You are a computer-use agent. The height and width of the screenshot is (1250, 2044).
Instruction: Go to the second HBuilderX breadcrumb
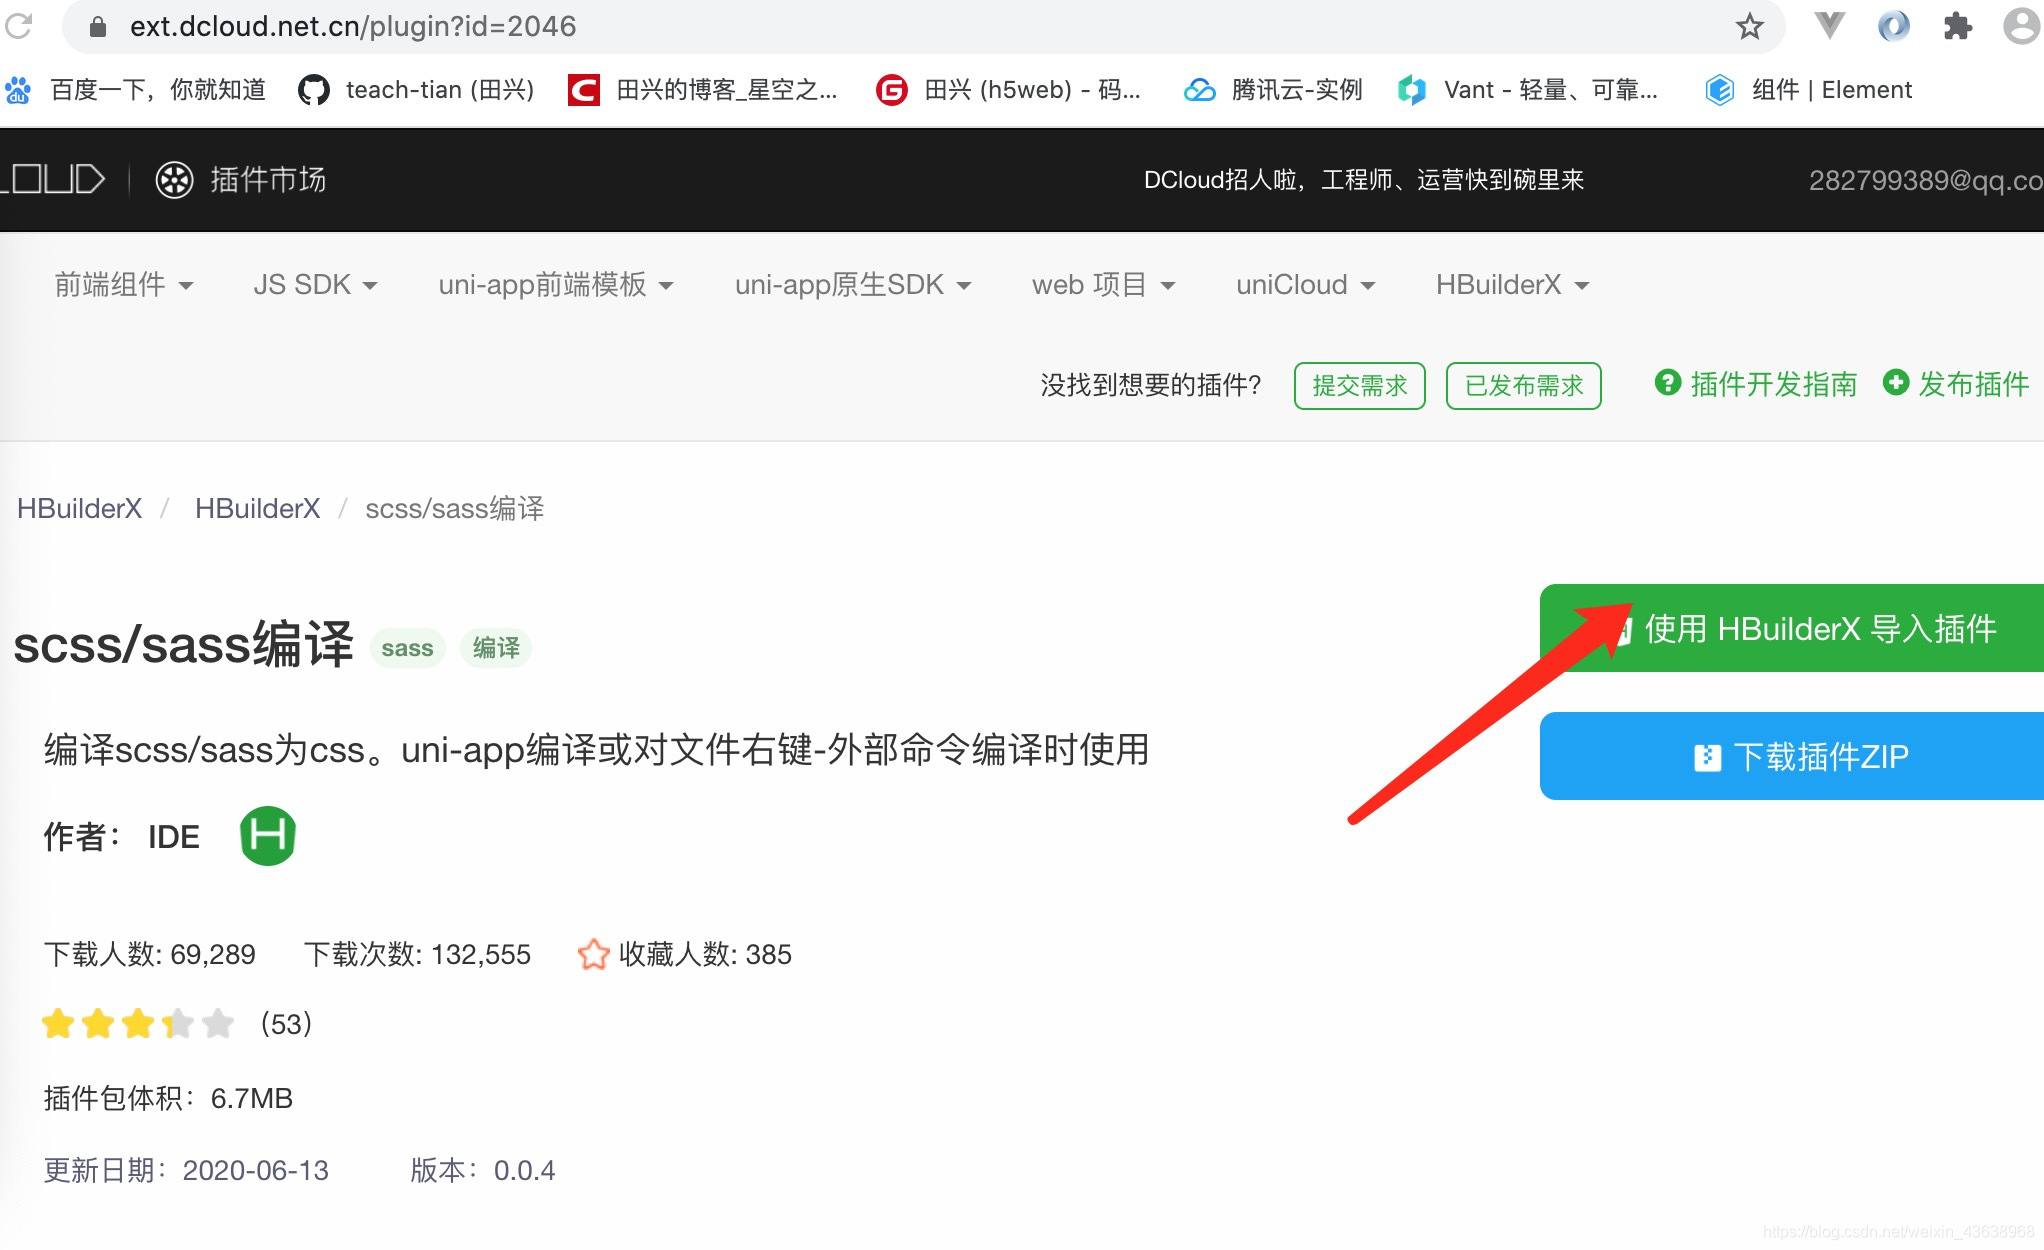point(257,508)
